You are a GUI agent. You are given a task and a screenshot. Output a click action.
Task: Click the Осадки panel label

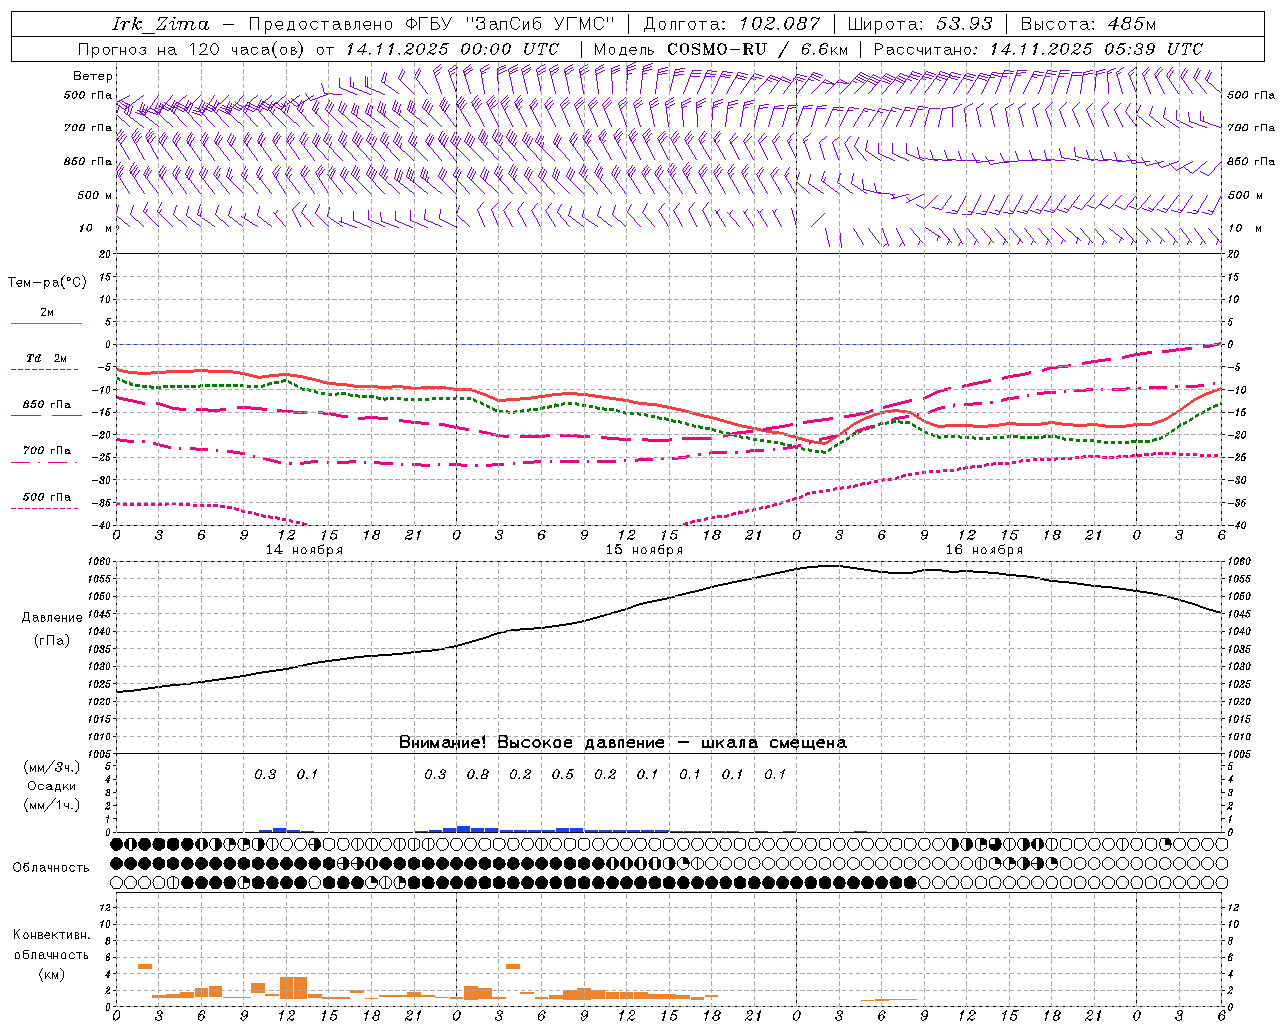pos(51,786)
